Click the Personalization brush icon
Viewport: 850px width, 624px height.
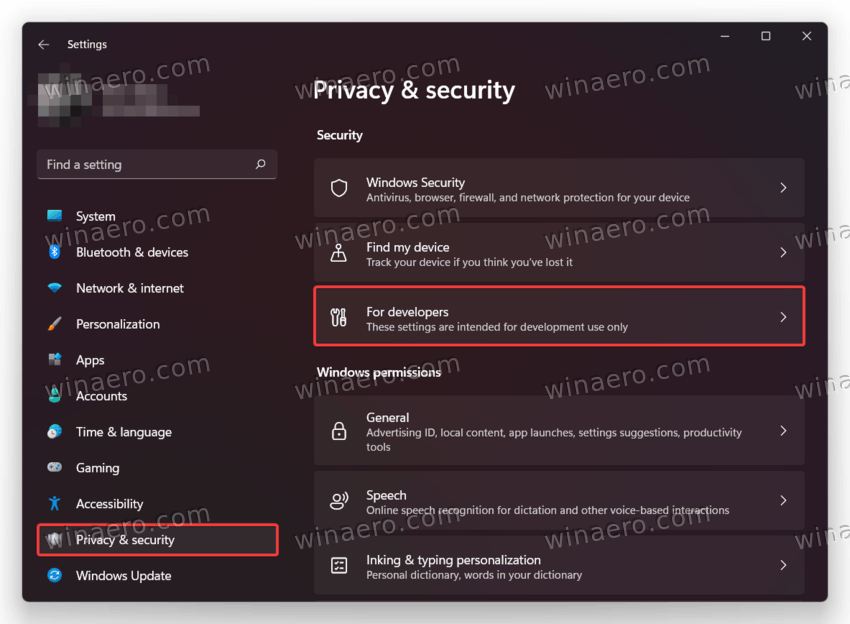click(x=55, y=324)
